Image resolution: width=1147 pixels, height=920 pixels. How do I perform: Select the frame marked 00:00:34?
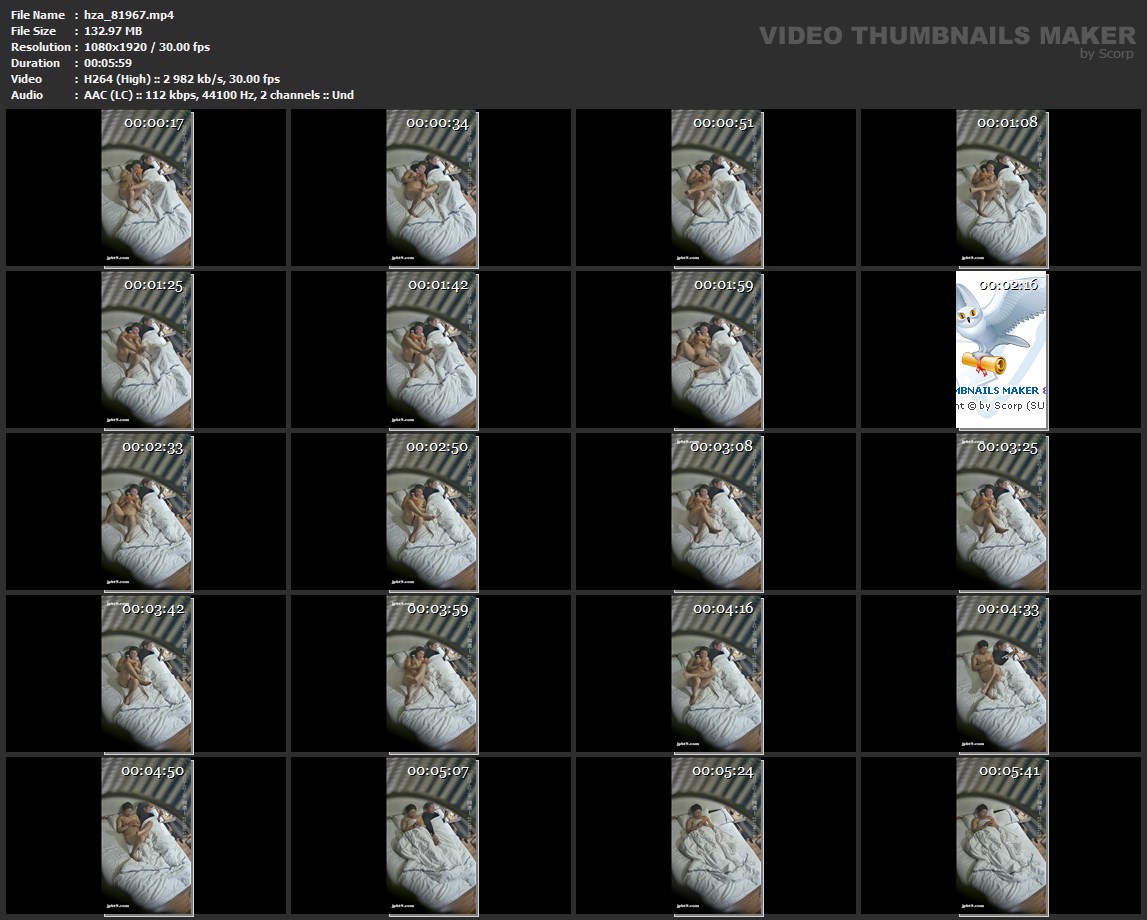[x=432, y=188]
